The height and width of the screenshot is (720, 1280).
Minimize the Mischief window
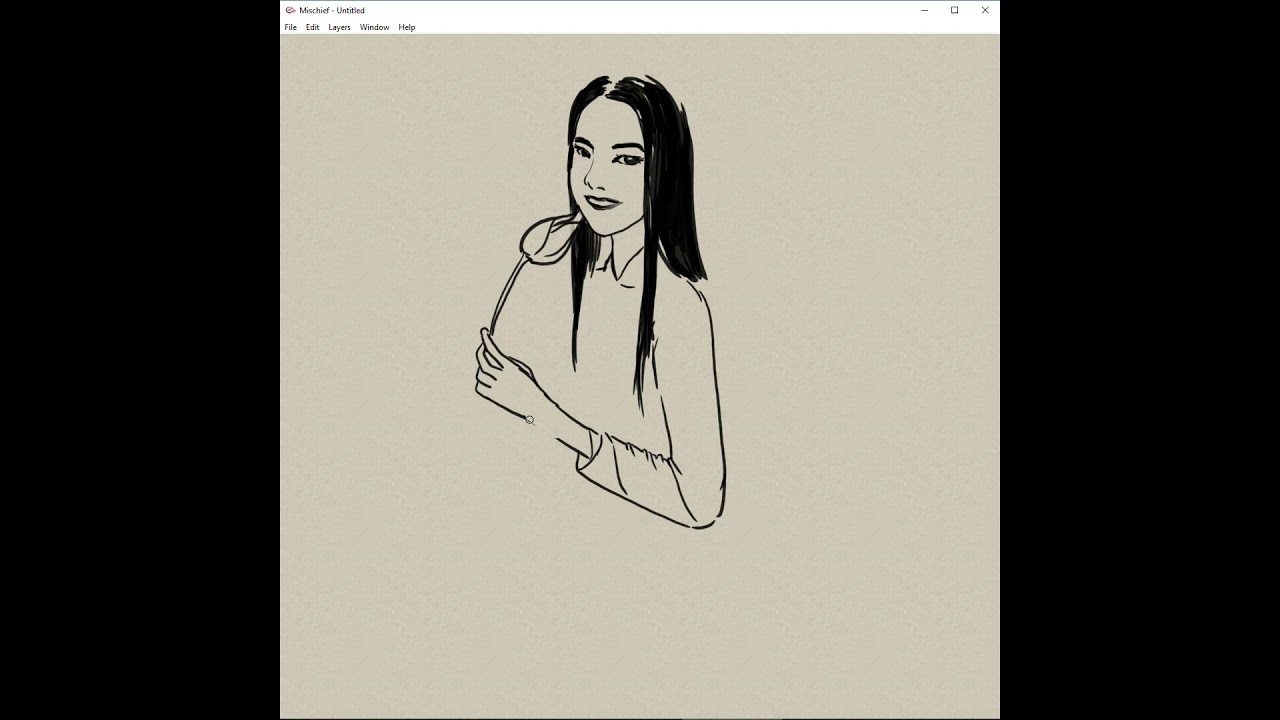tap(922, 10)
